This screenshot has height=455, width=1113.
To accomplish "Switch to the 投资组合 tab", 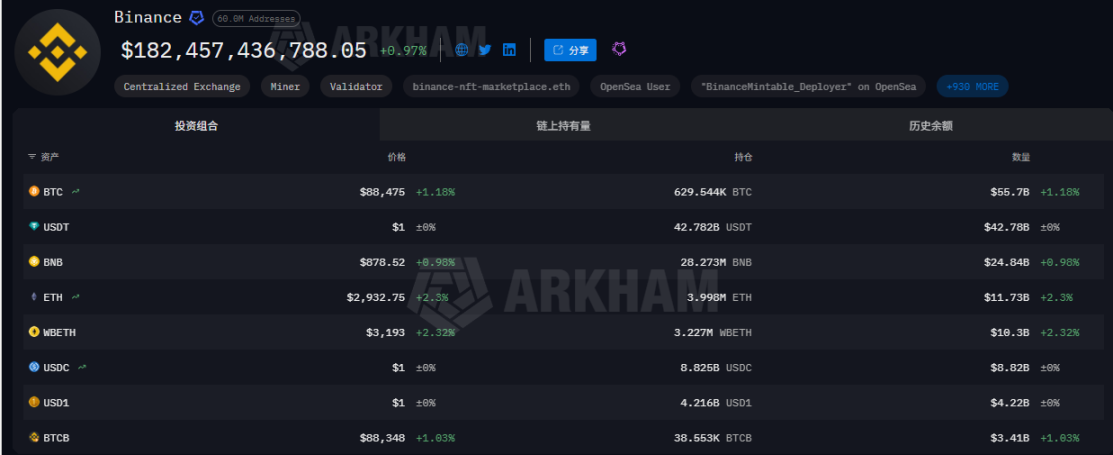I will [197, 126].
